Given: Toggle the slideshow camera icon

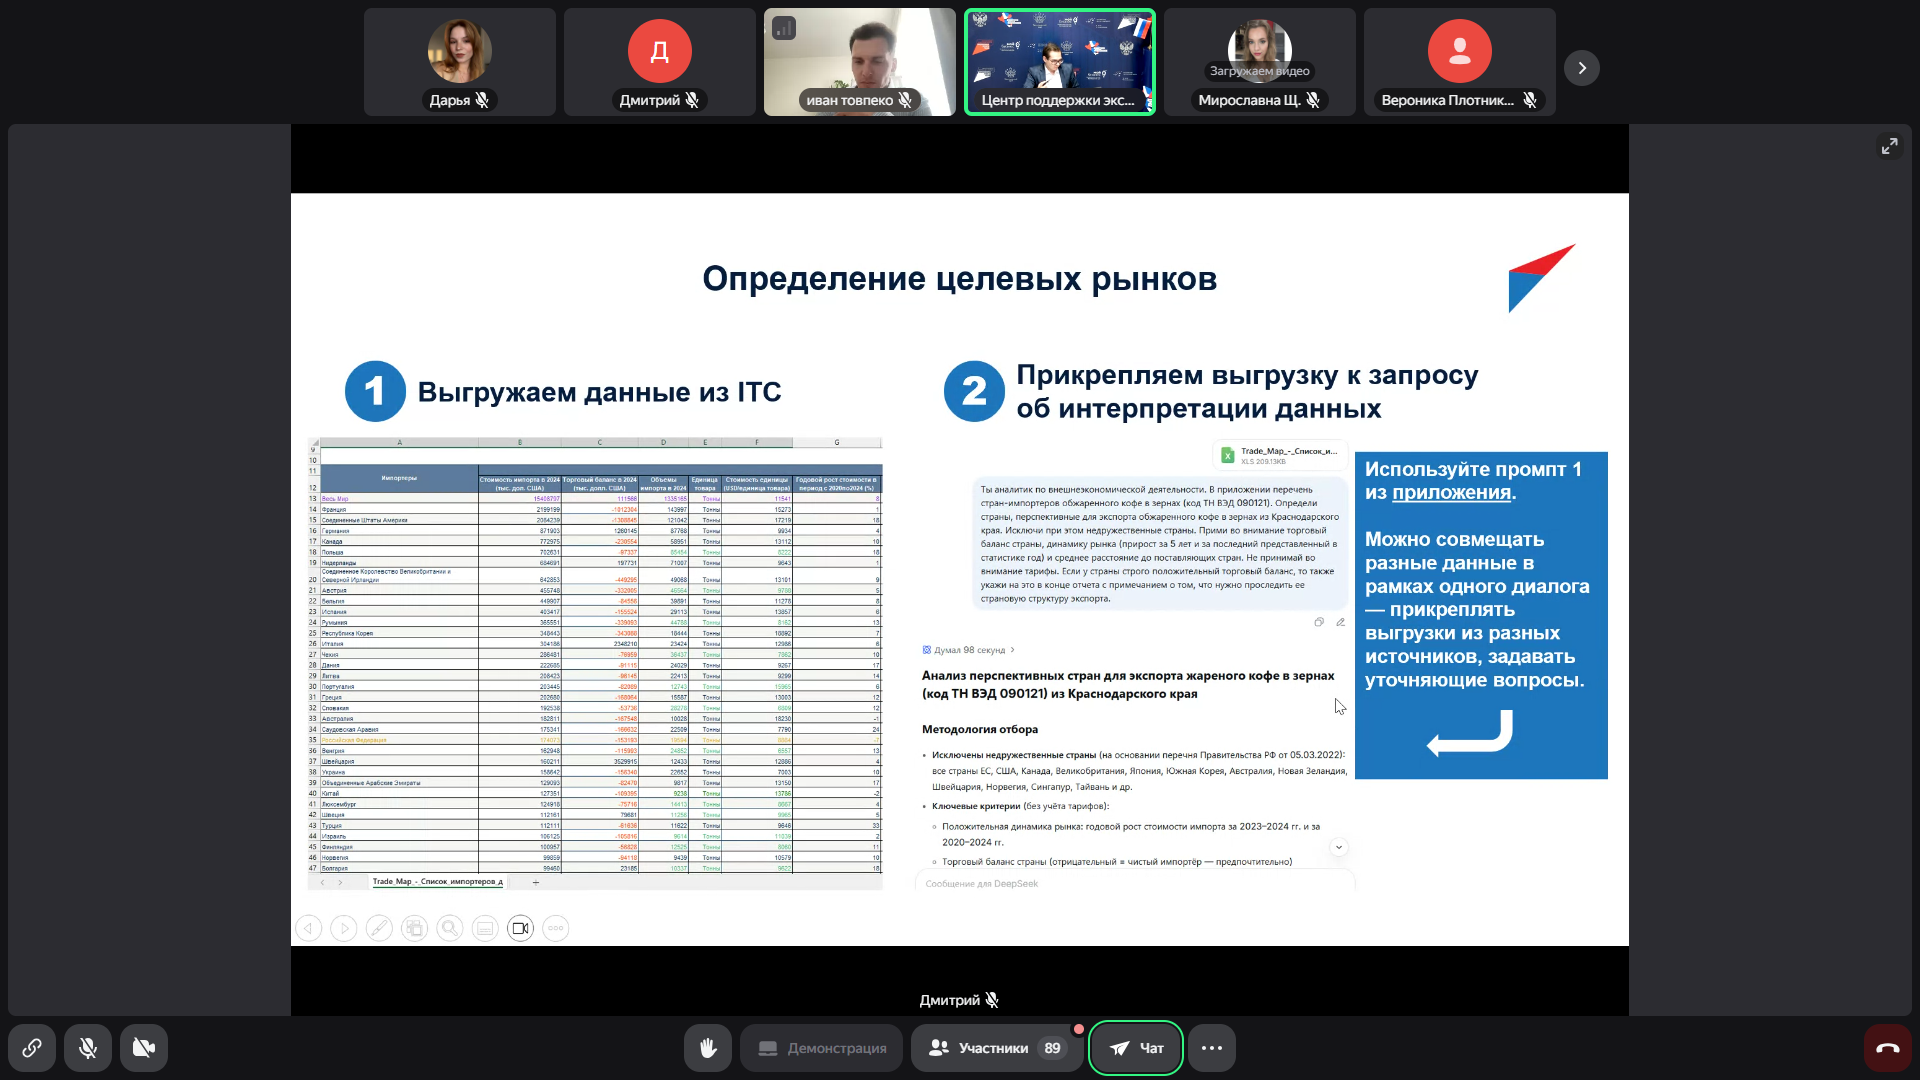Looking at the screenshot, I should click(x=520, y=928).
